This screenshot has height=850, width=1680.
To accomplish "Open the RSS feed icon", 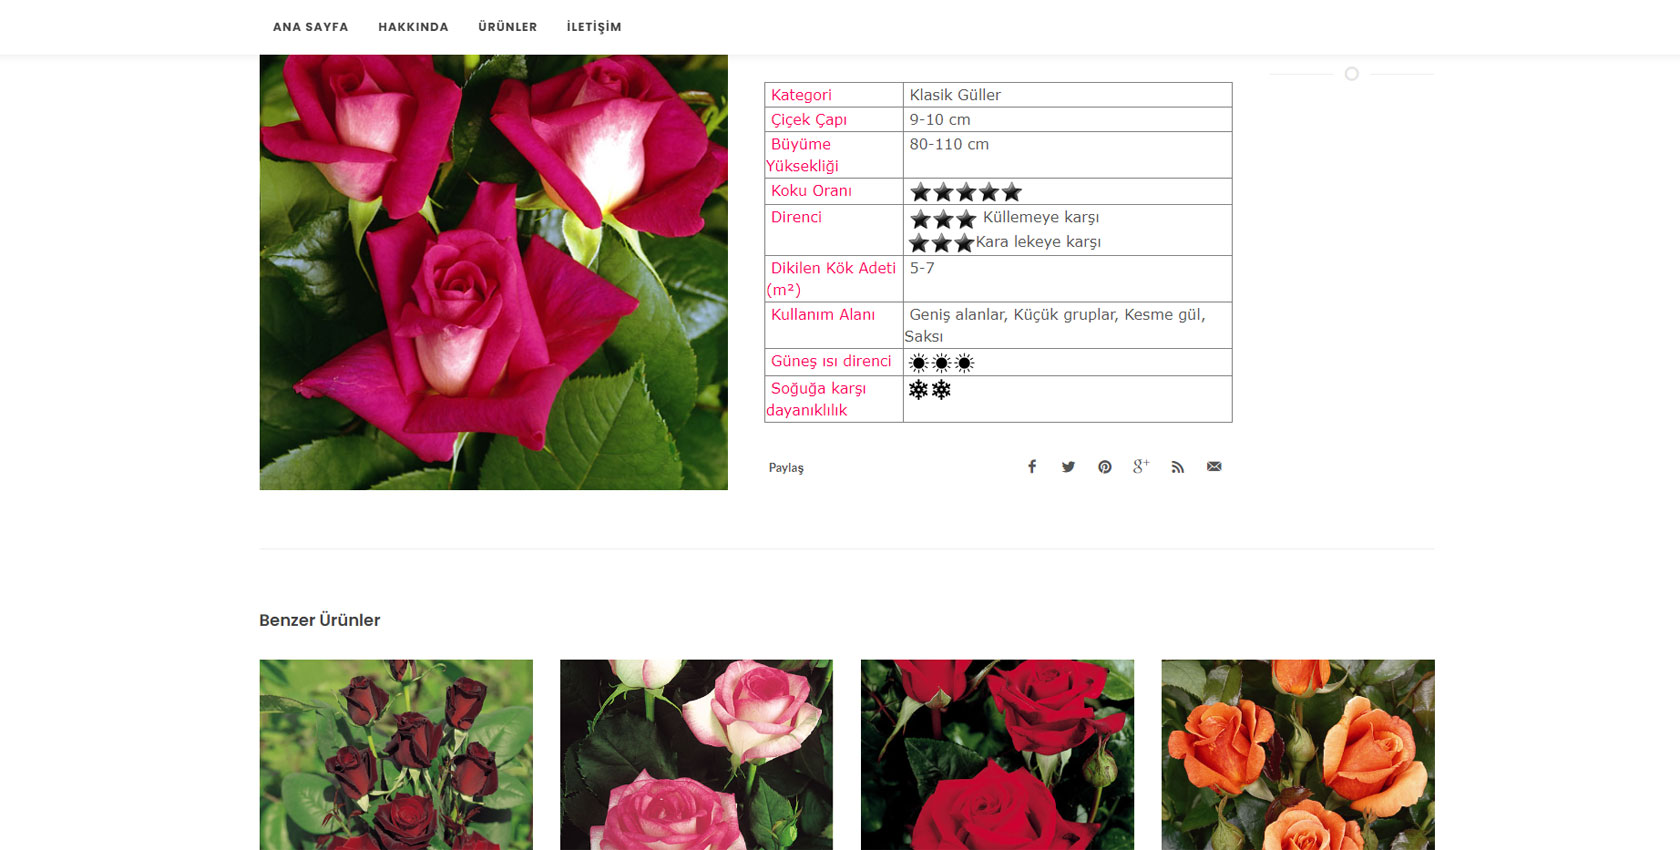I will [x=1177, y=467].
